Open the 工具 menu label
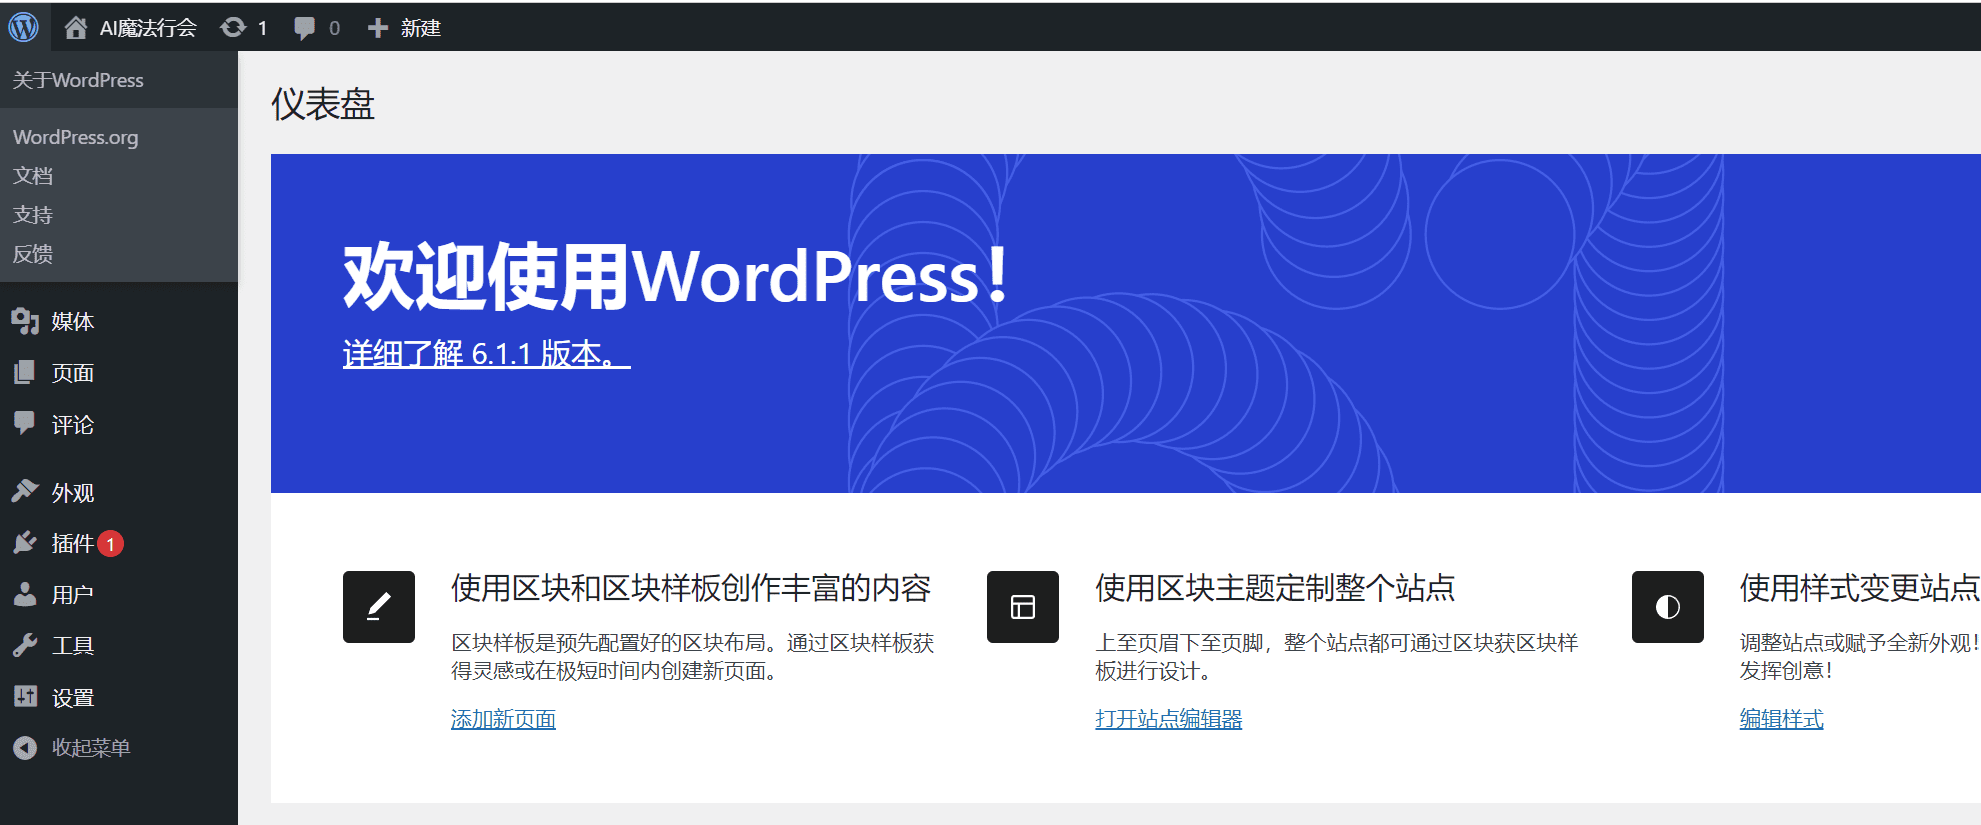The width and height of the screenshot is (1981, 825). click(73, 646)
